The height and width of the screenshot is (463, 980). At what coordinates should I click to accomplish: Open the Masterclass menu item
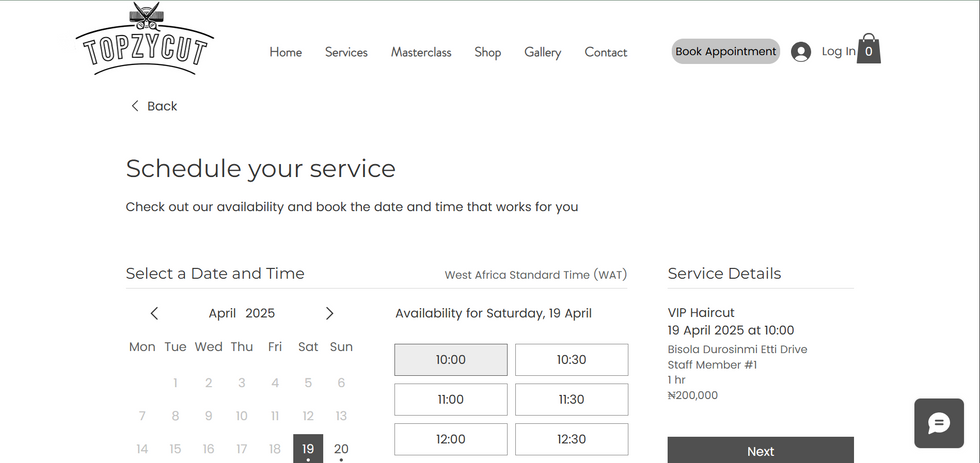(421, 52)
